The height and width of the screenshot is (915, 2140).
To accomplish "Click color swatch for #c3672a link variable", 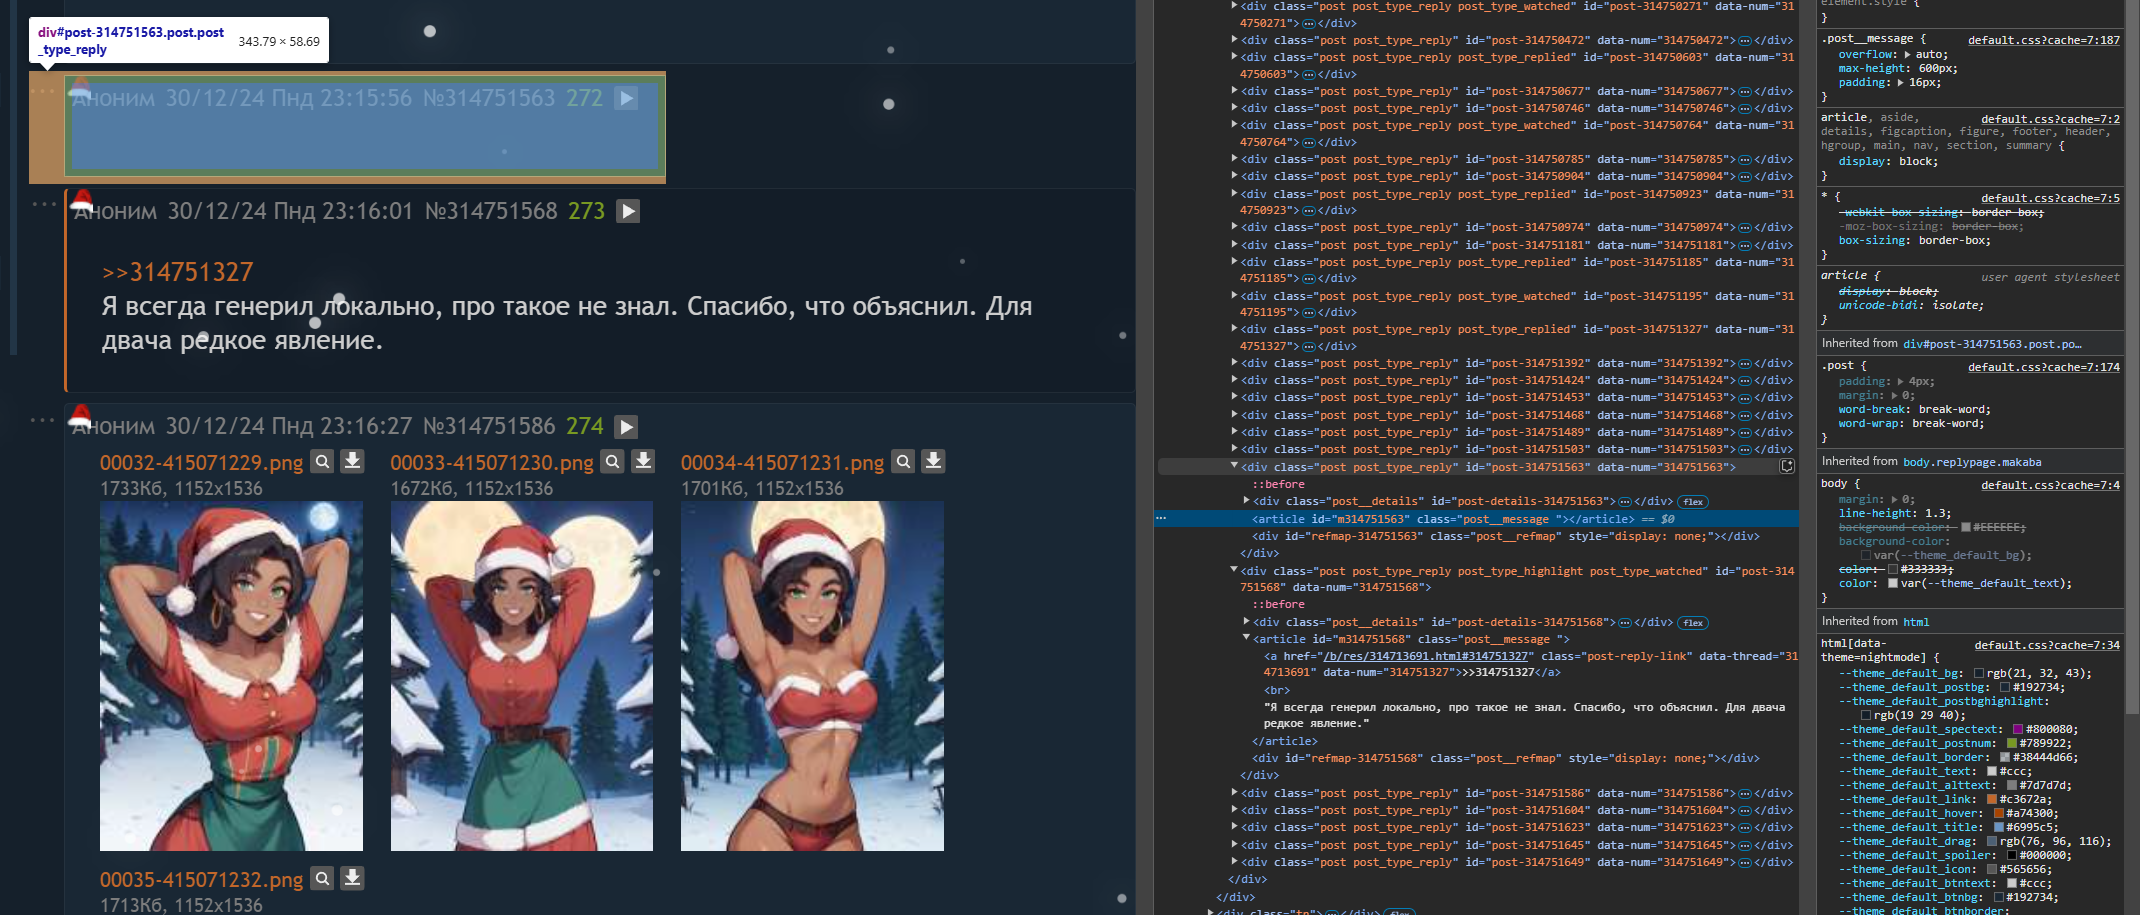I will pos(1991,800).
